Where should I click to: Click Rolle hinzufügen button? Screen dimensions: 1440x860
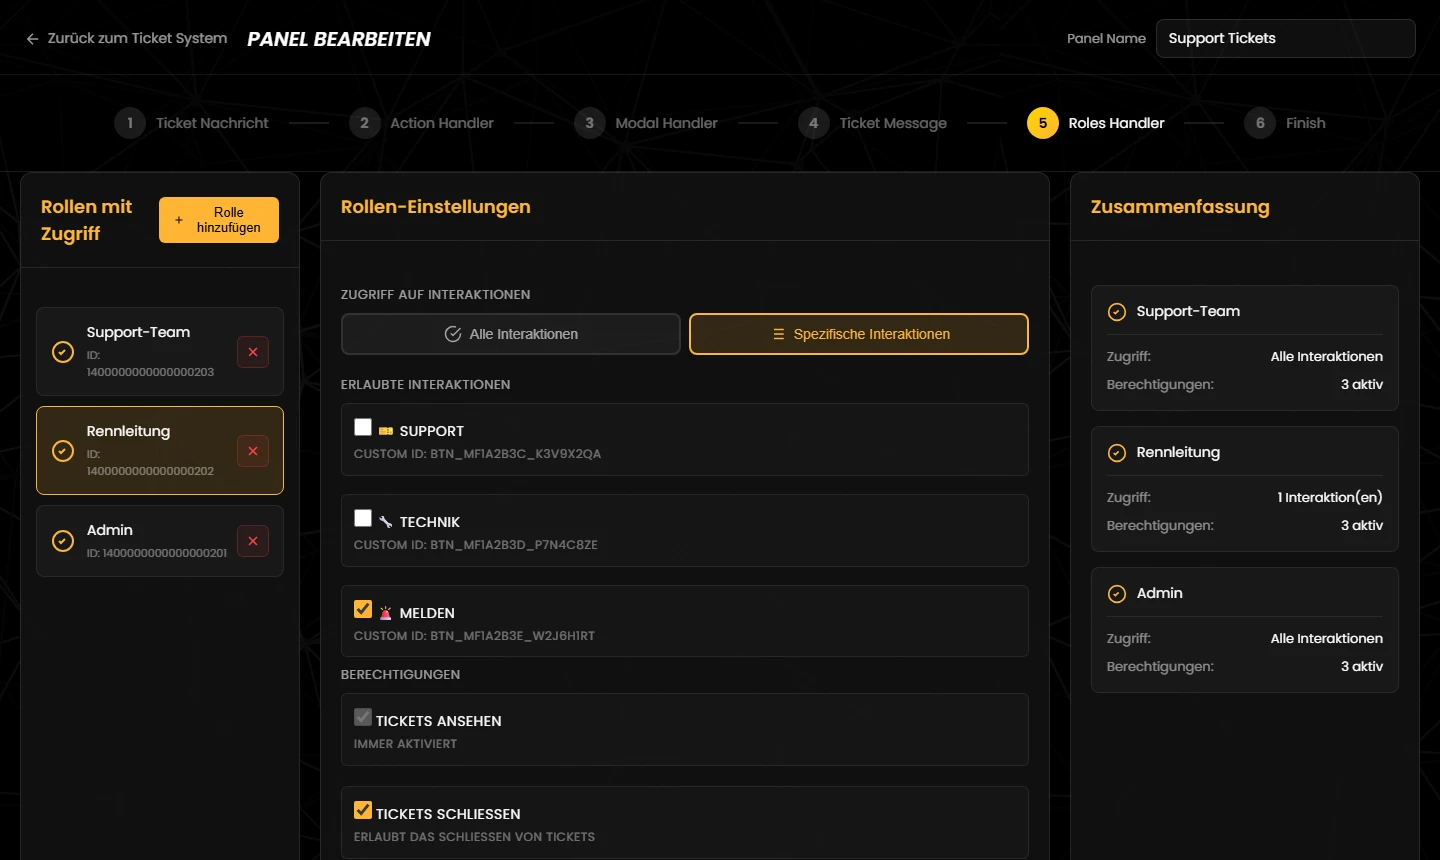tap(219, 220)
